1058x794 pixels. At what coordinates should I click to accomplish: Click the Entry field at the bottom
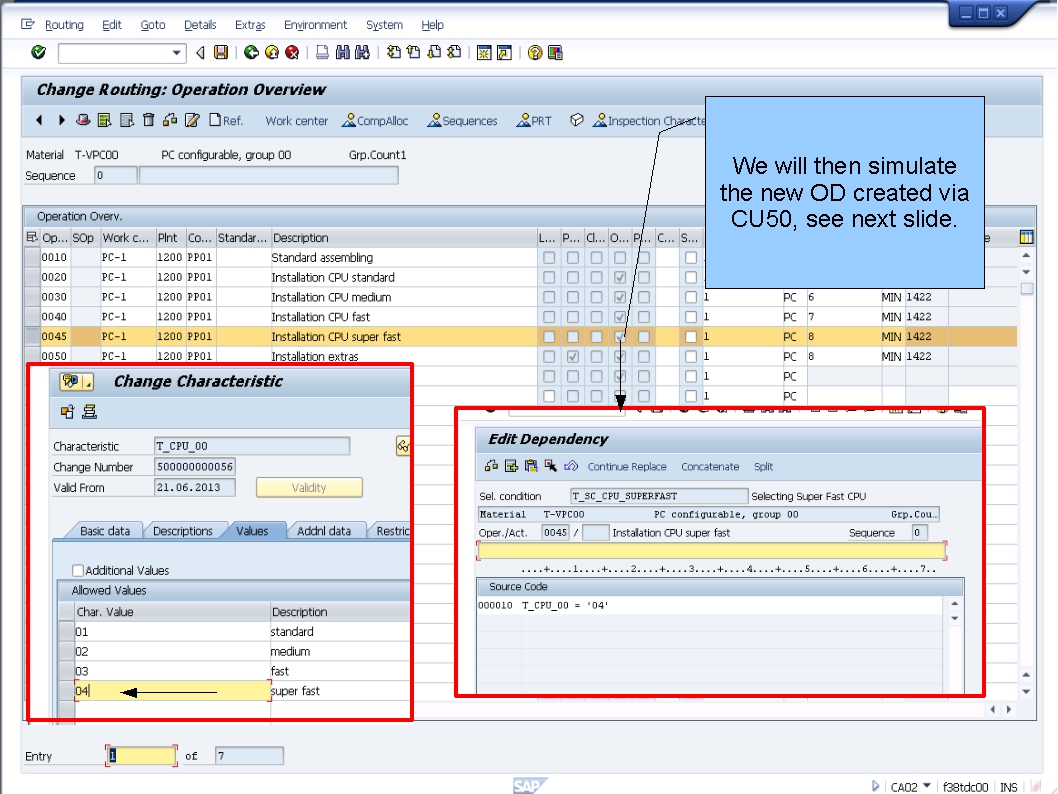(x=140, y=755)
